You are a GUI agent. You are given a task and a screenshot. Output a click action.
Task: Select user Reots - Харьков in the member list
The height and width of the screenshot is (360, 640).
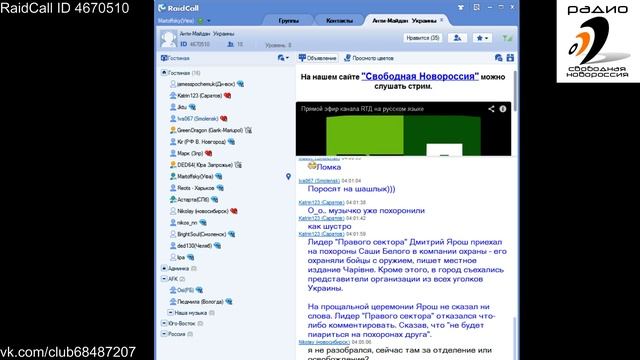coord(196,188)
